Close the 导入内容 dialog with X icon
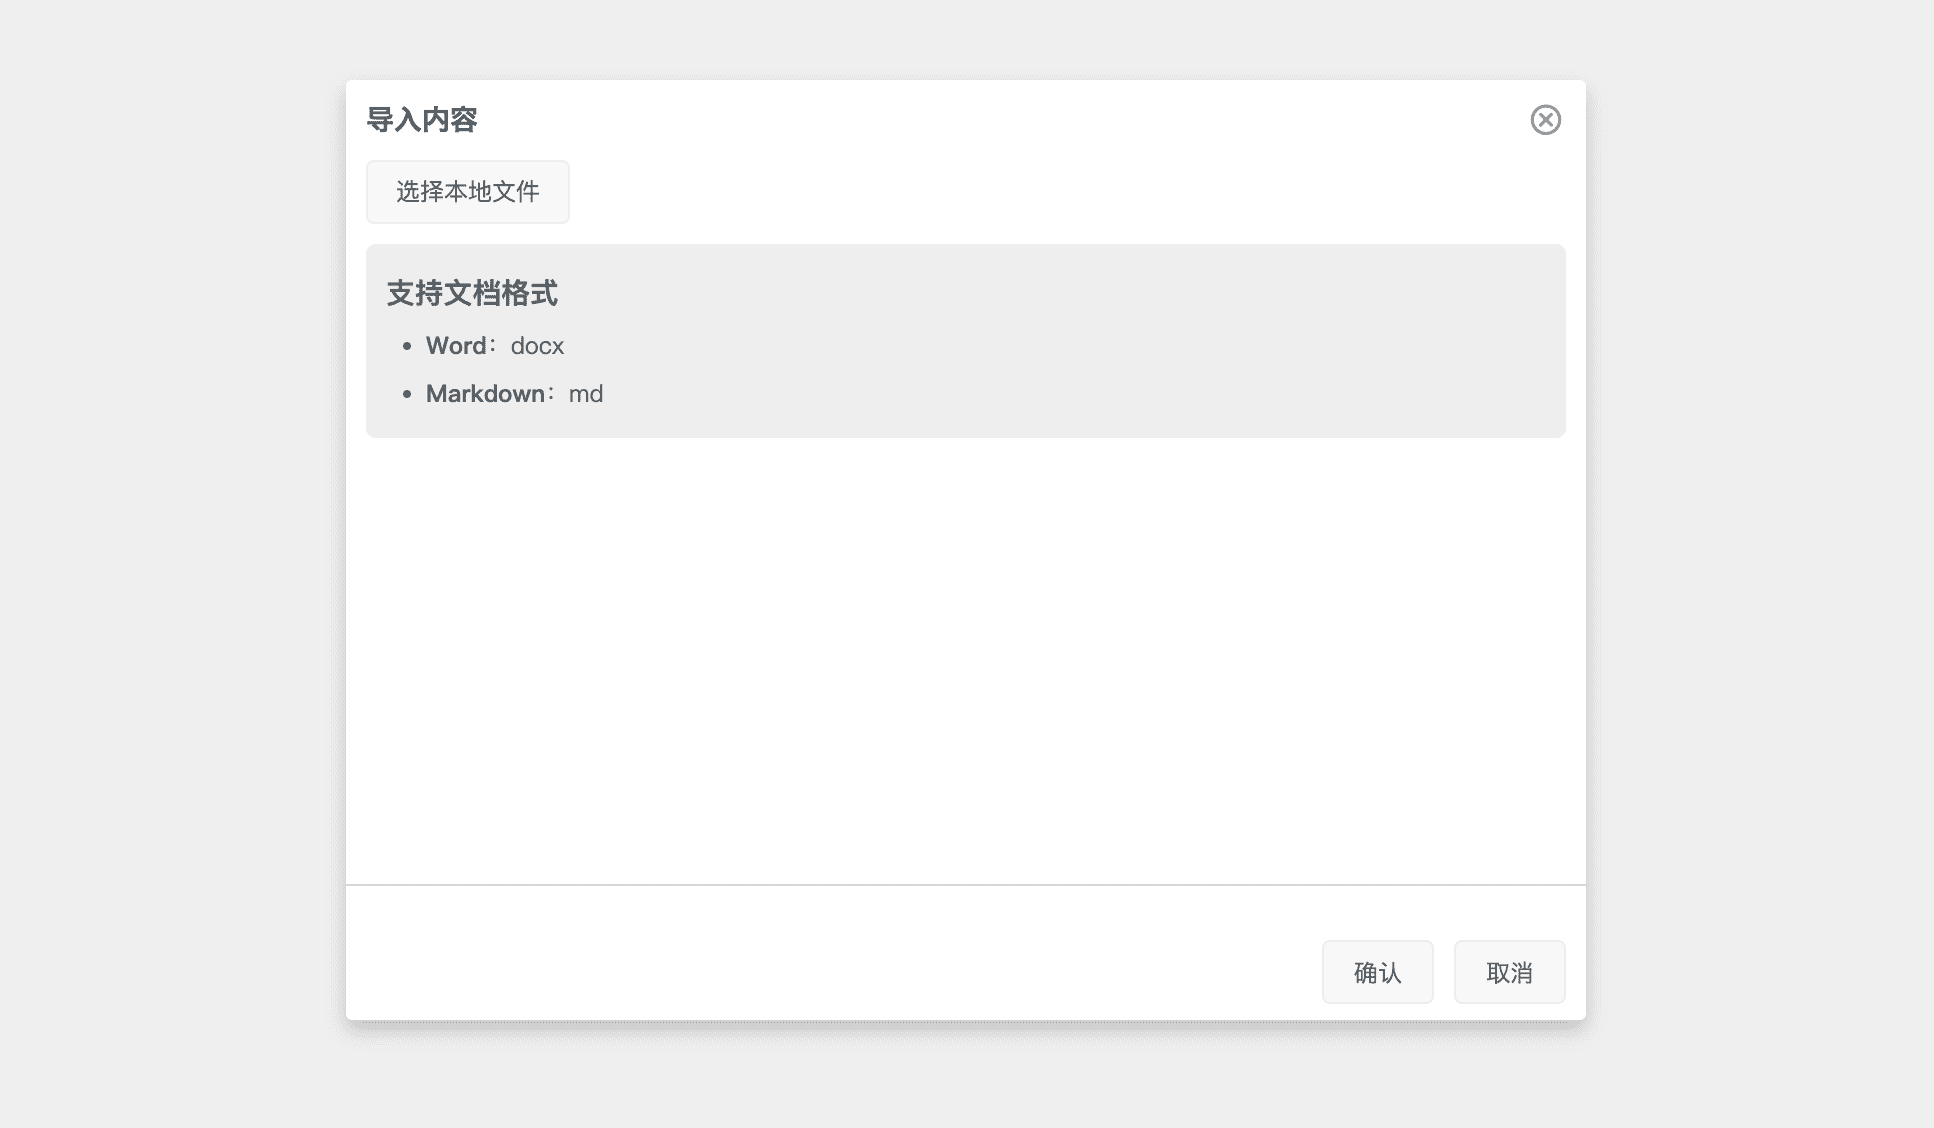1934x1128 pixels. coord(1545,120)
